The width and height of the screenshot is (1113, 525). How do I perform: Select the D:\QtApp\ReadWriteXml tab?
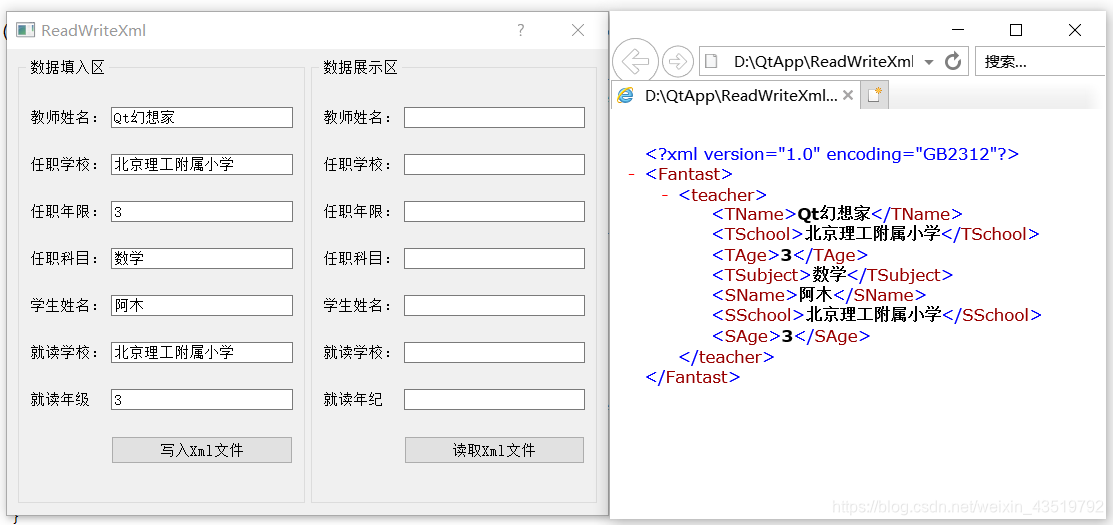pos(736,96)
